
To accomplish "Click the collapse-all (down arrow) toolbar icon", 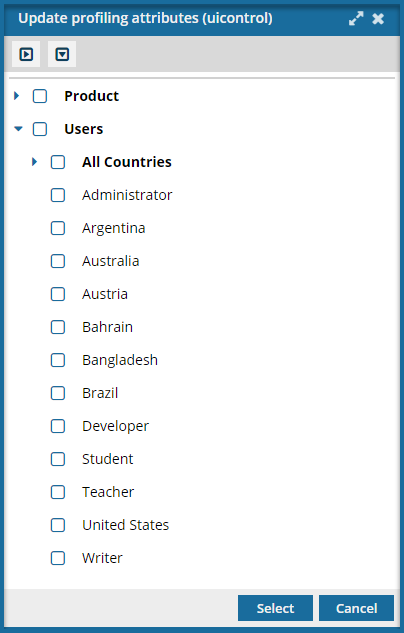I will pyautogui.click(x=62, y=54).
